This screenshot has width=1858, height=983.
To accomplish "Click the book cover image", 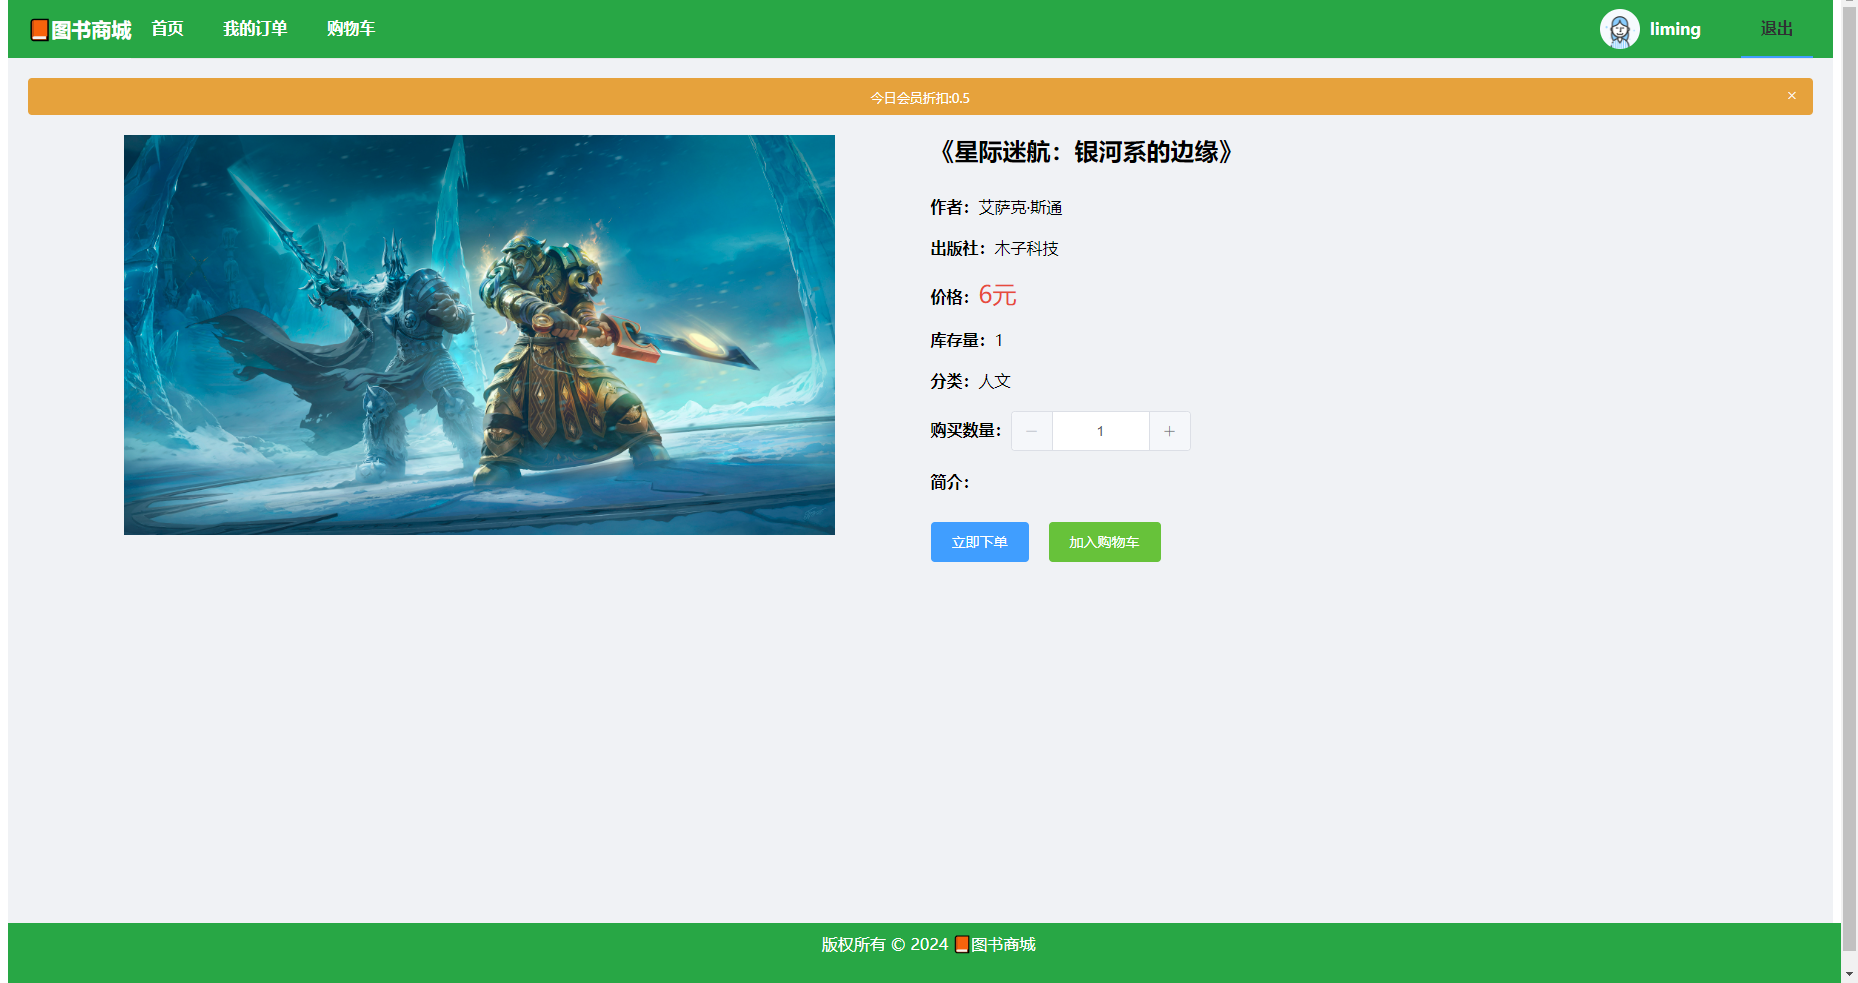I will [x=479, y=335].
